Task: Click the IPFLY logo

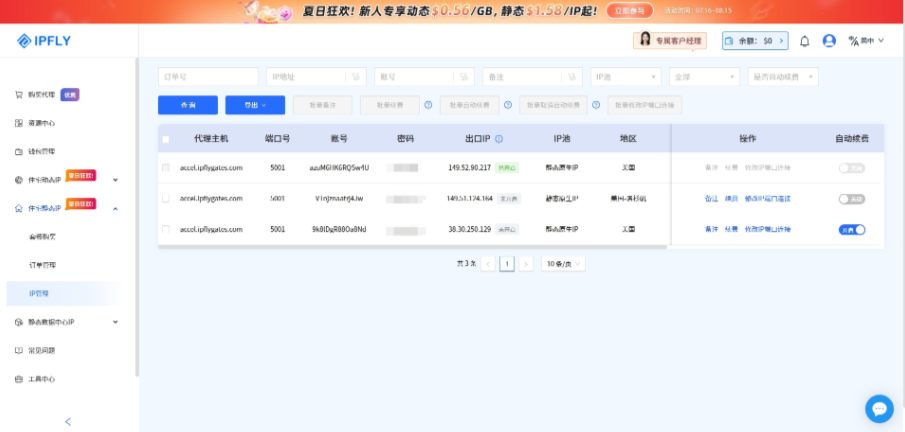Action: click(44, 40)
